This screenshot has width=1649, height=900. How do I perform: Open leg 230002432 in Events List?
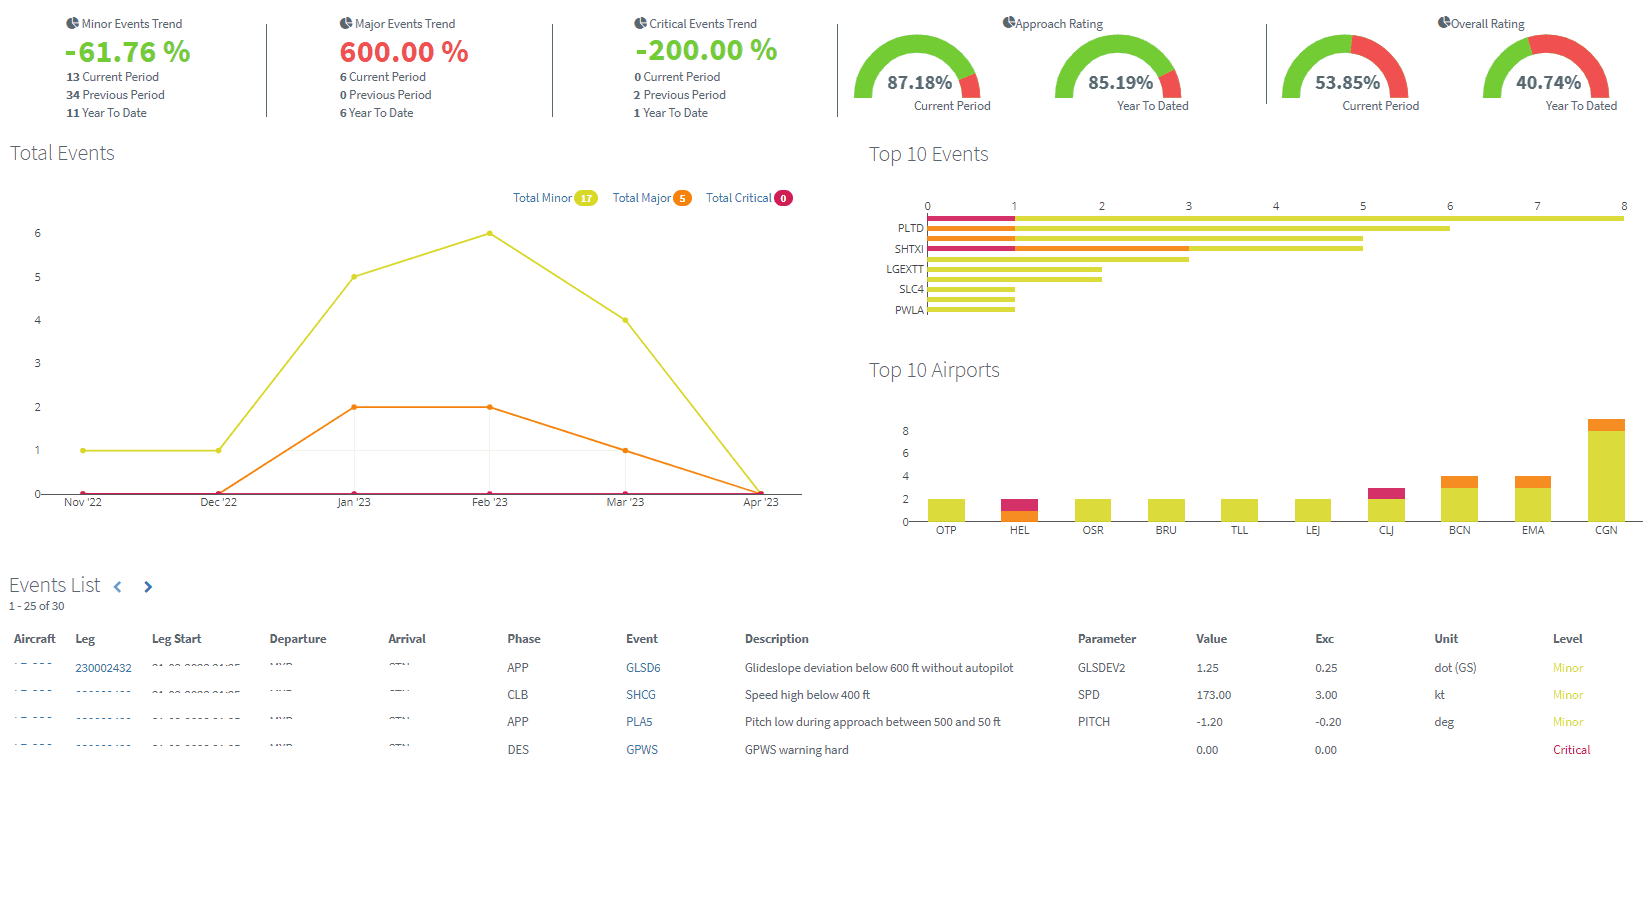coord(104,668)
